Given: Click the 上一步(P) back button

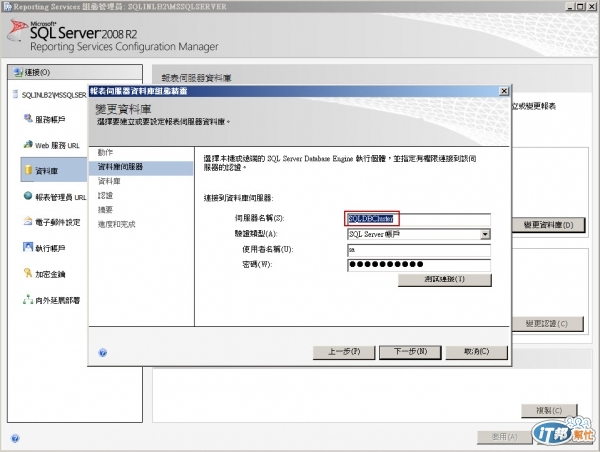Looking at the screenshot, I should pyautogui.click(x=344, y=352).
